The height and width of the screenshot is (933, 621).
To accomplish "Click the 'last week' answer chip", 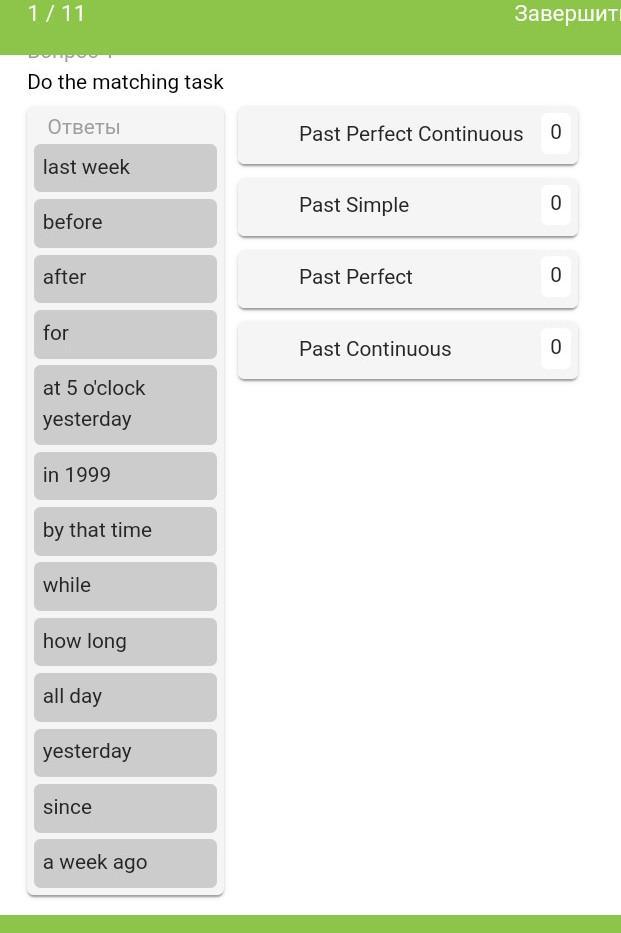I will coord(125,167).
